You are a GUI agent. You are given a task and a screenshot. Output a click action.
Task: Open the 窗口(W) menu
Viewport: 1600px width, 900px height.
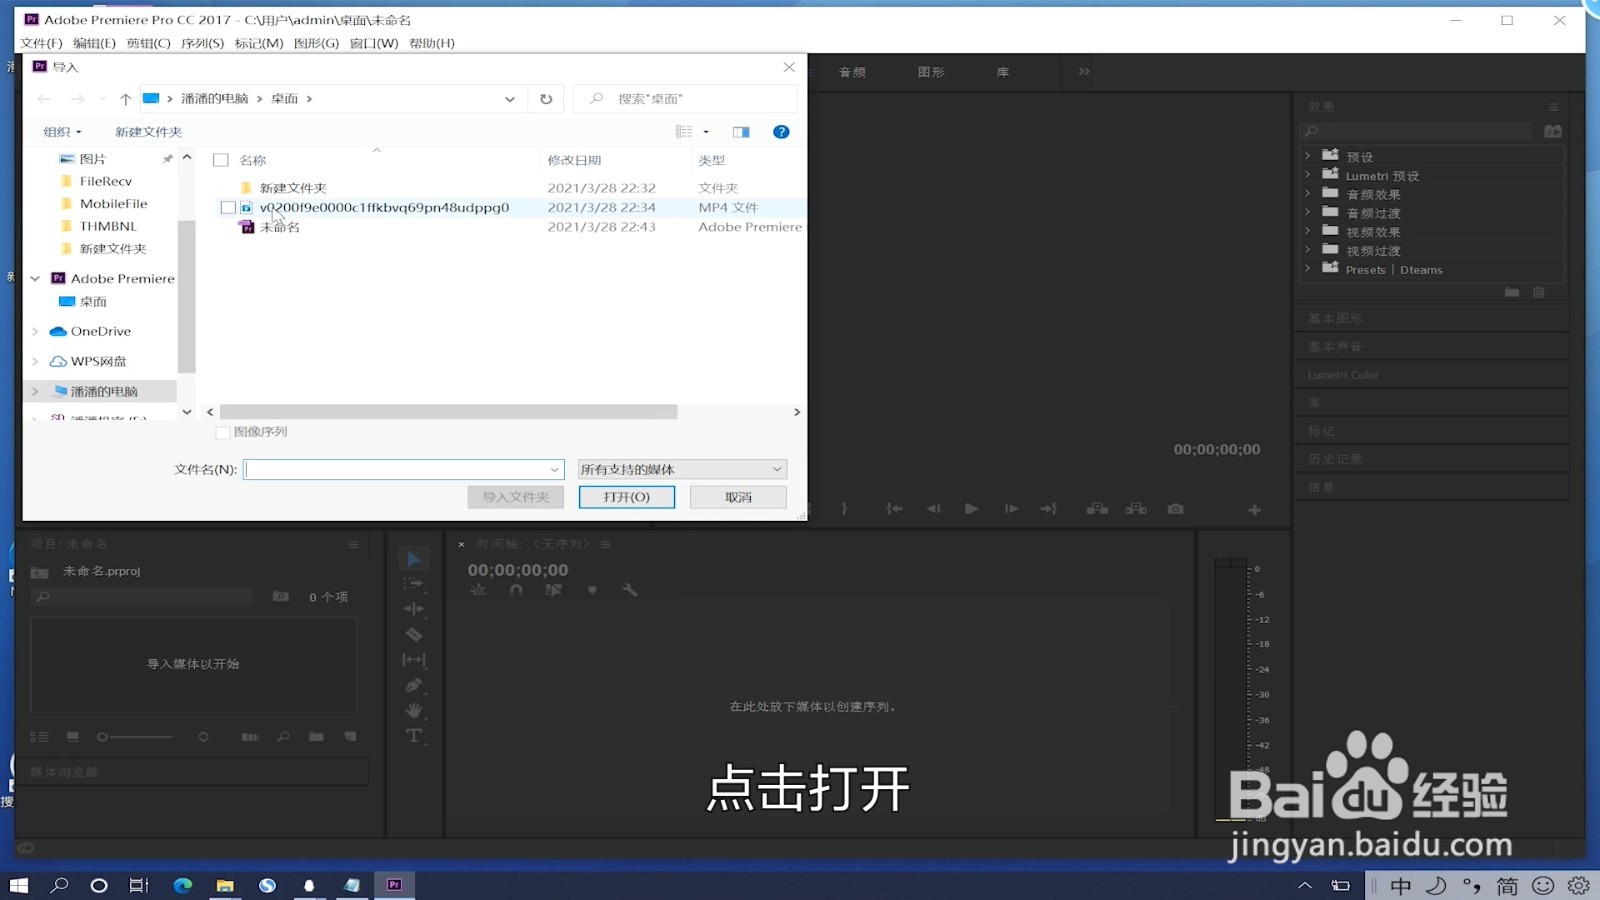374,43
